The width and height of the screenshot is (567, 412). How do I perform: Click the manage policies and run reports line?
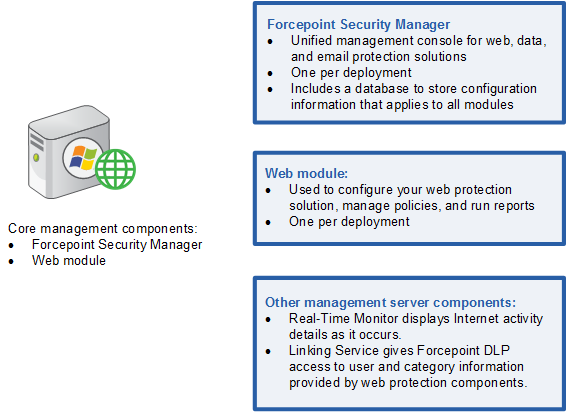pyautogui.click(x=412, y=205)
